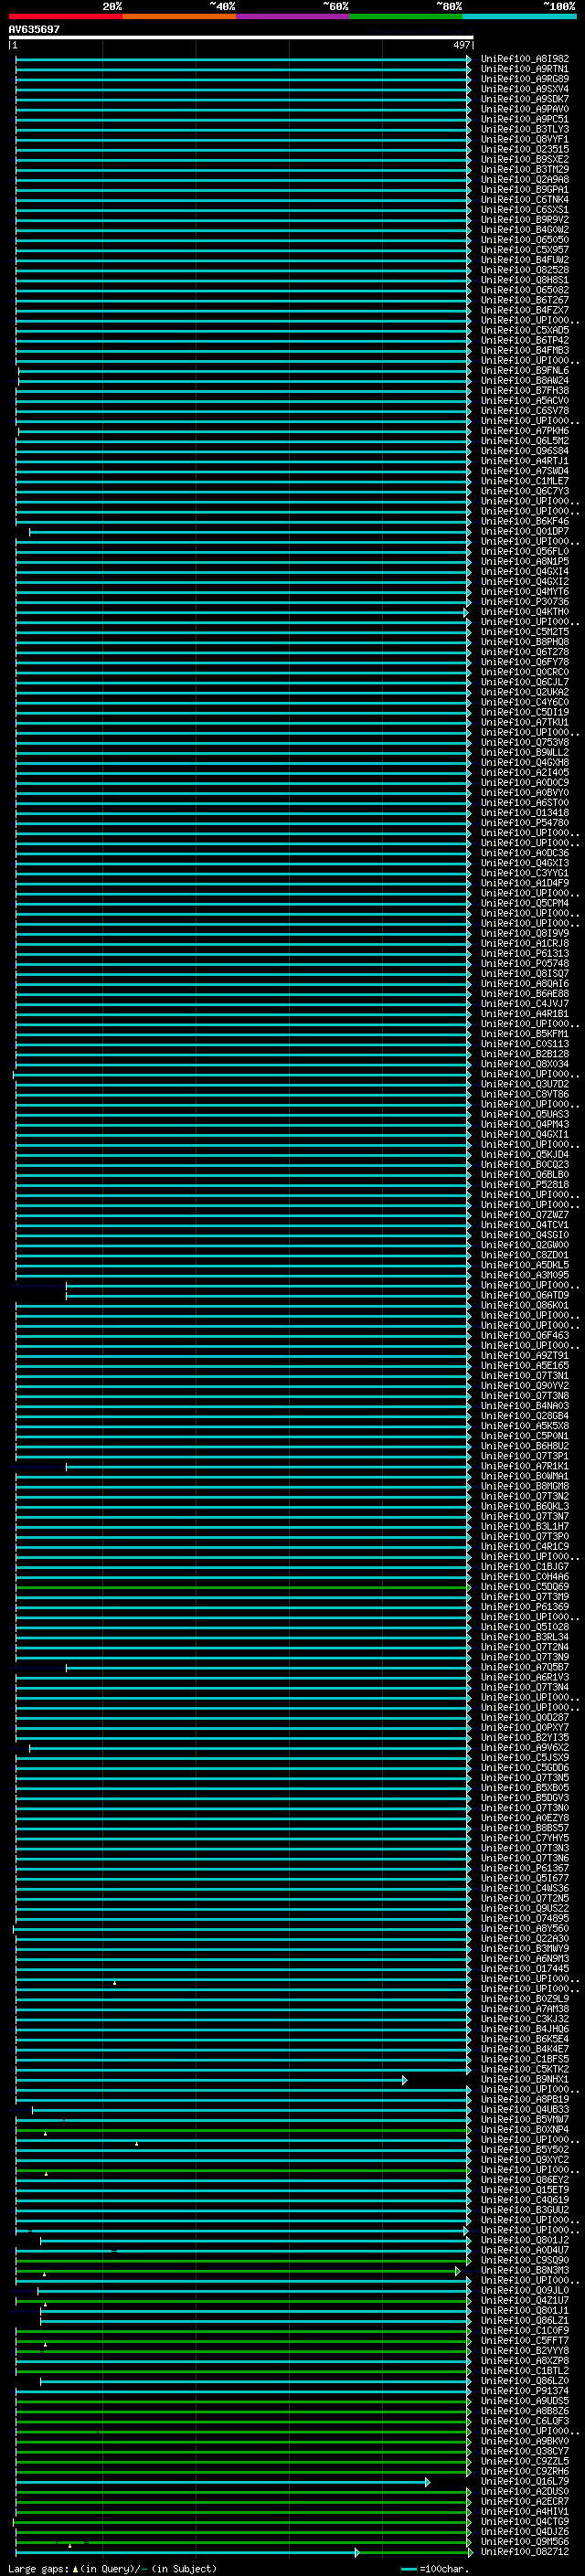Open hit UniRef100_A9V6X2

[x=525, y=1748]
